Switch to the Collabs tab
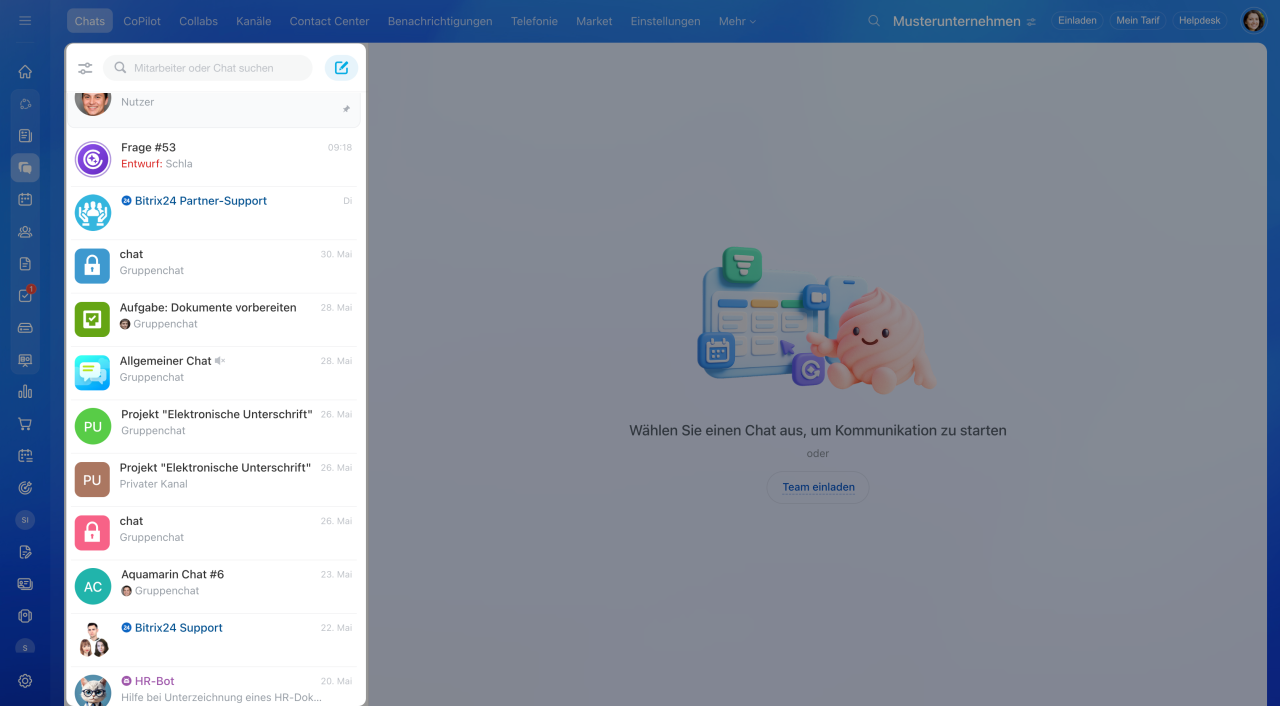Screen dimensions: 1280x706 tap(198, 21)
